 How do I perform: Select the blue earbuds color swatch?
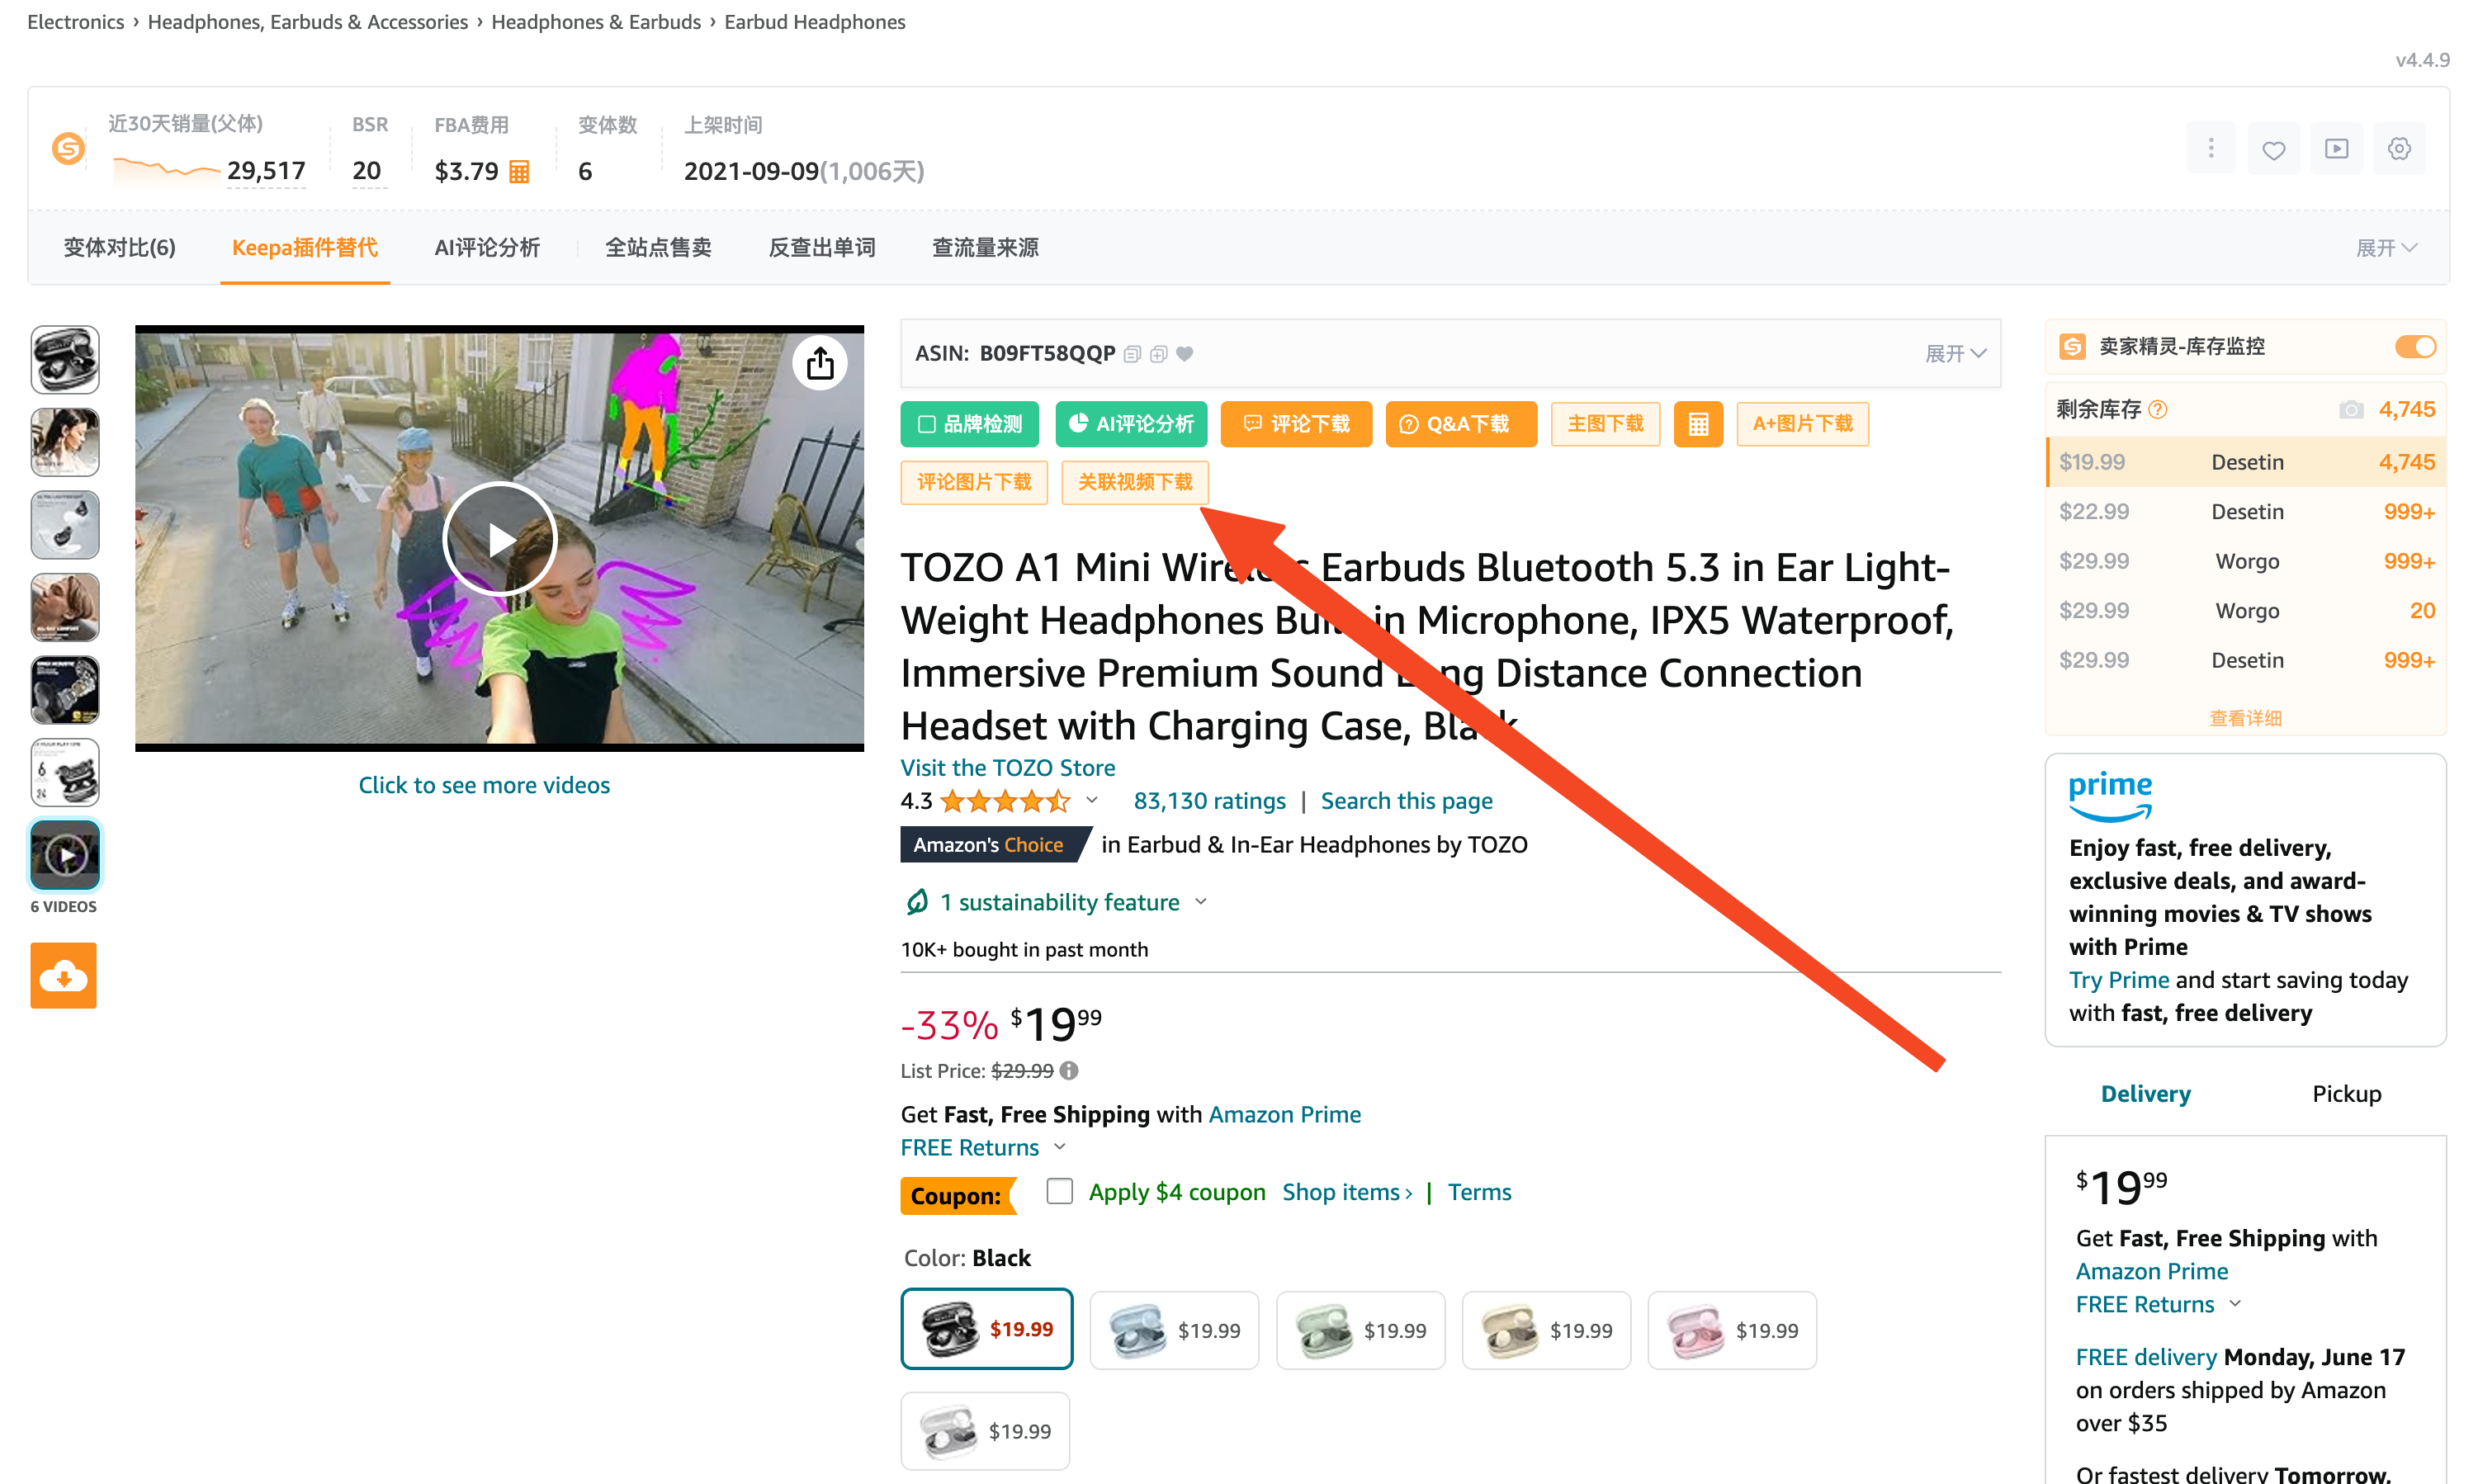[1174, 1331]
